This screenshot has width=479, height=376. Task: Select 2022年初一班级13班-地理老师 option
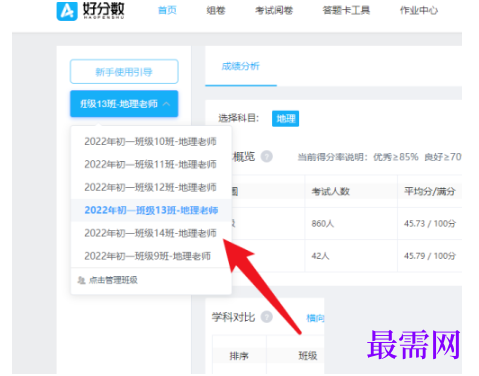coord(151,210)
